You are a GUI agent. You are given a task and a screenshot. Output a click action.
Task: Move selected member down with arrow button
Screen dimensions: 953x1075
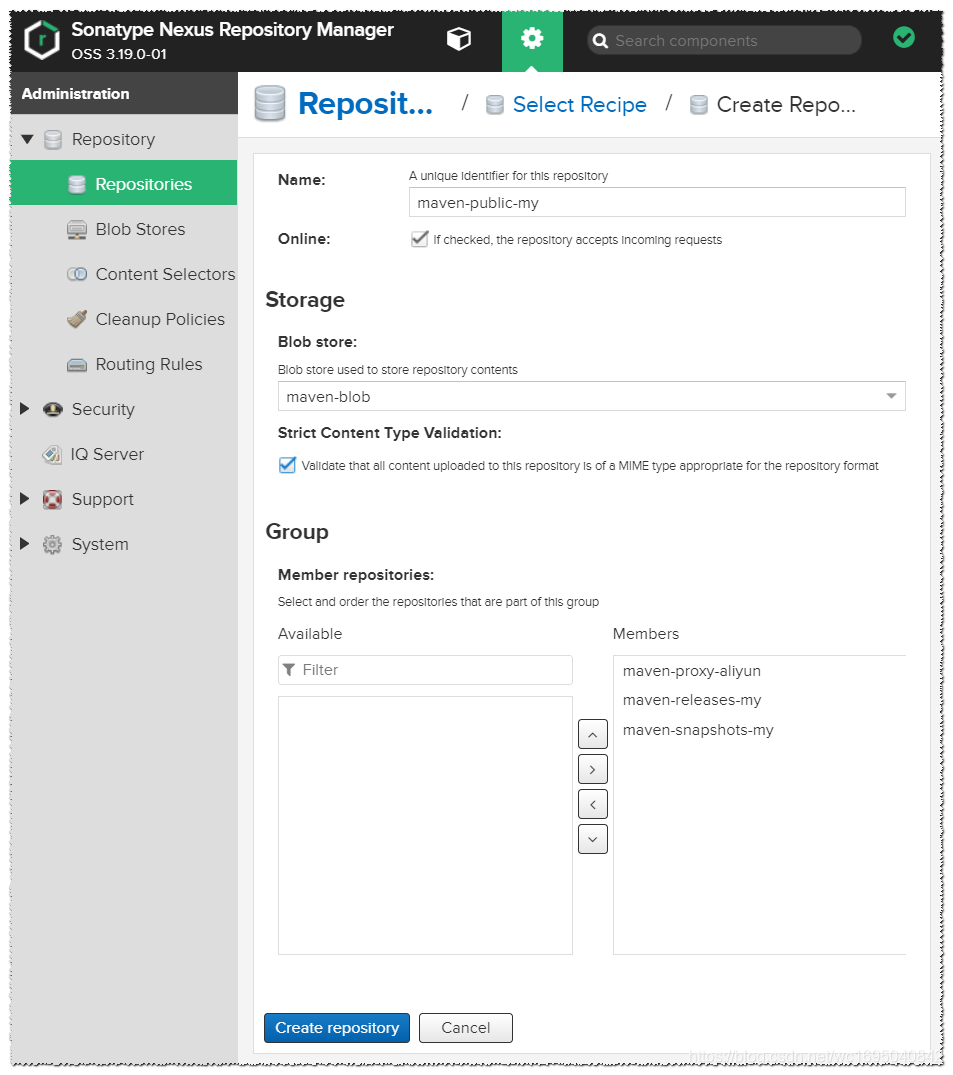point(592,839)
